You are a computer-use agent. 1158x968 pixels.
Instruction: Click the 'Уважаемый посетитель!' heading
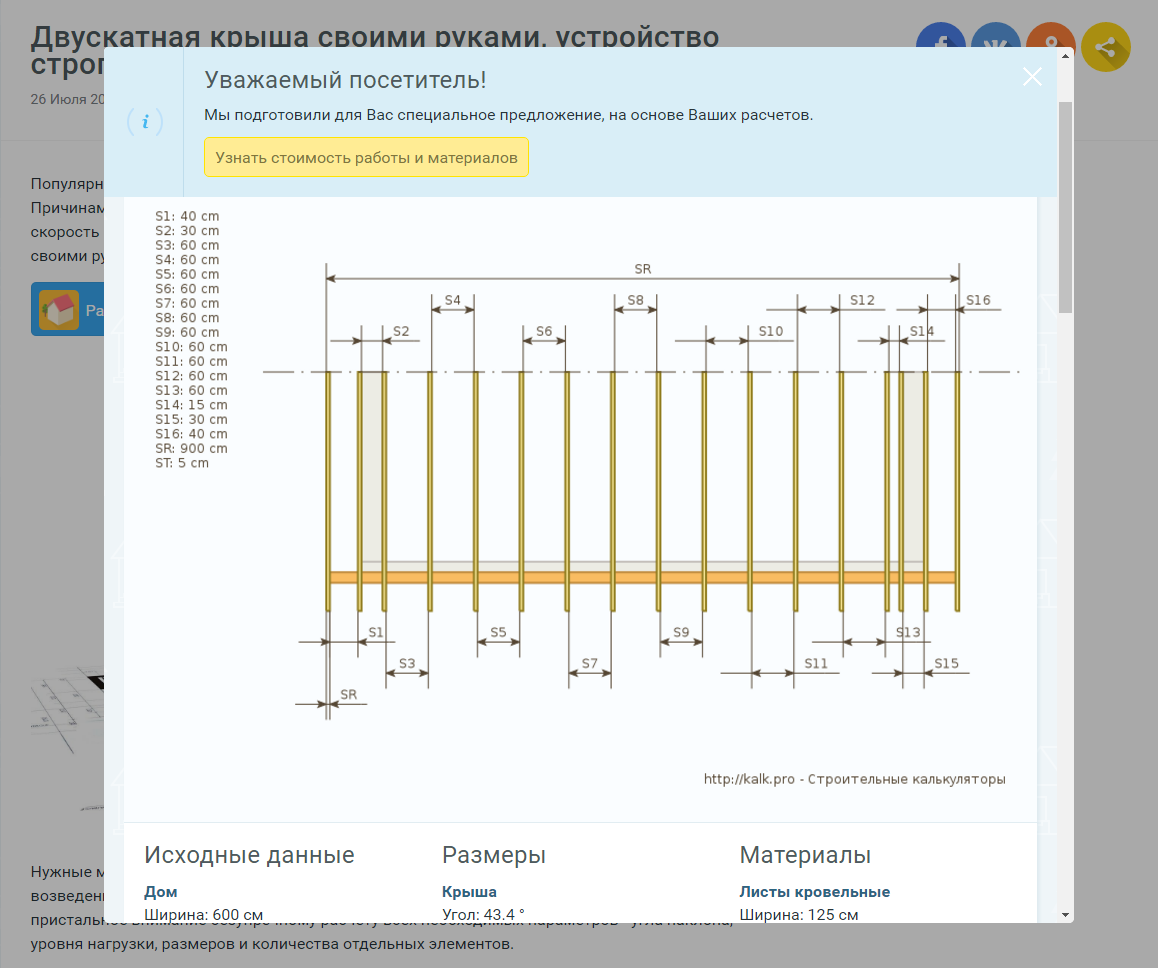pos(346,80)
